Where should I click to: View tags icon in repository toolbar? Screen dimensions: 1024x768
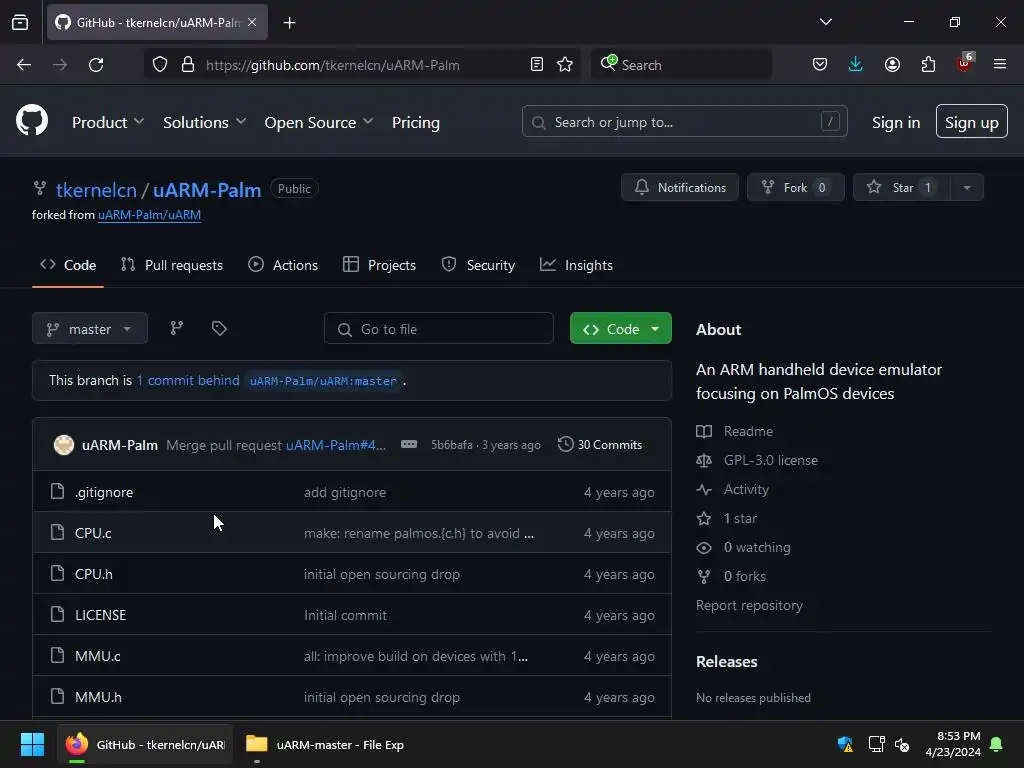pos(219,328)
